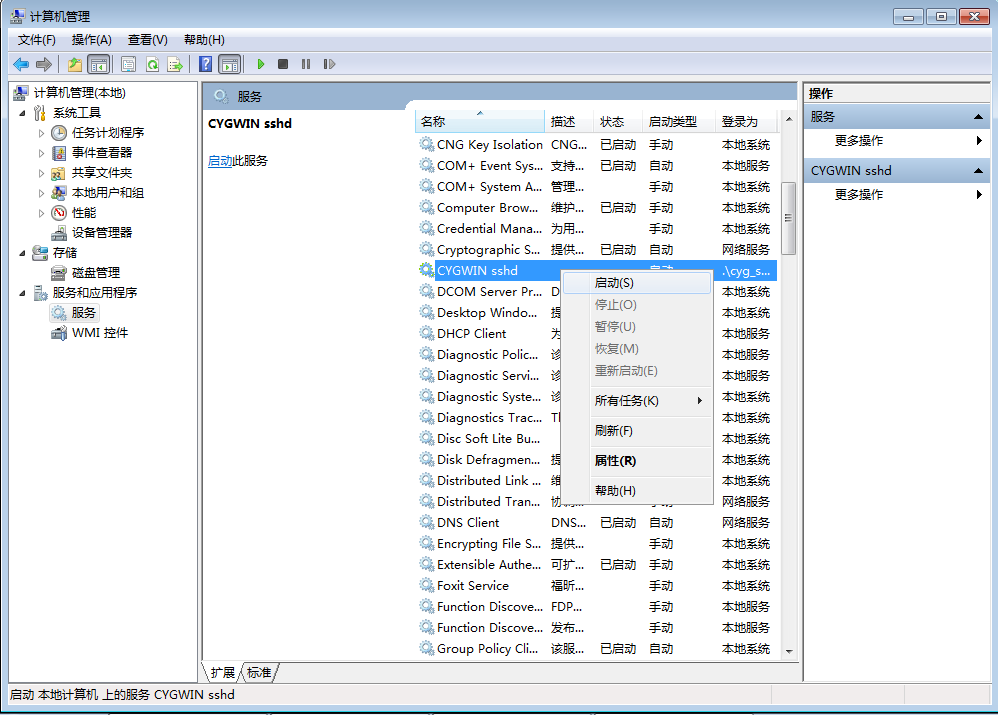Click the Forward arrow toolbar icon
The height and width of the screenshot is (715, 998).
[x=44, y=64]
